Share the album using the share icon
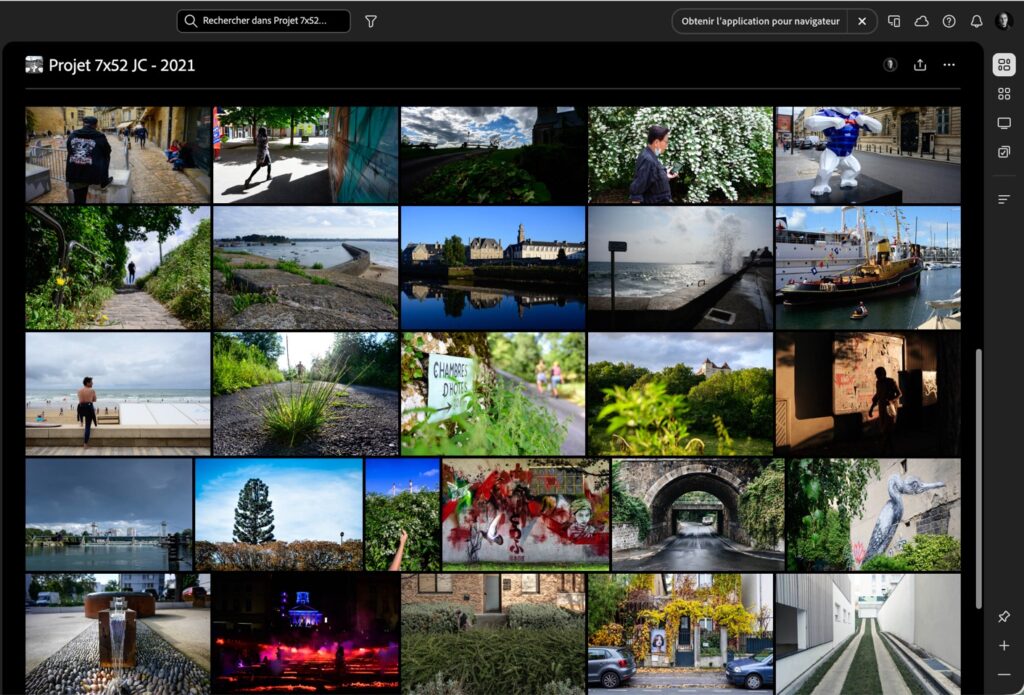 (920, 64)
